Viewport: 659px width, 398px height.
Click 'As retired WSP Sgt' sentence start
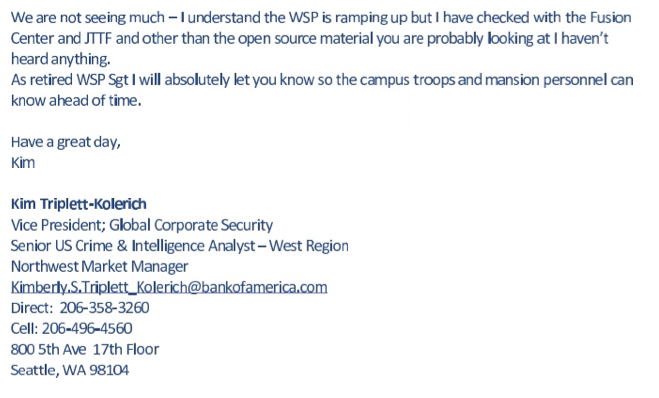click(x=69, y=80)
